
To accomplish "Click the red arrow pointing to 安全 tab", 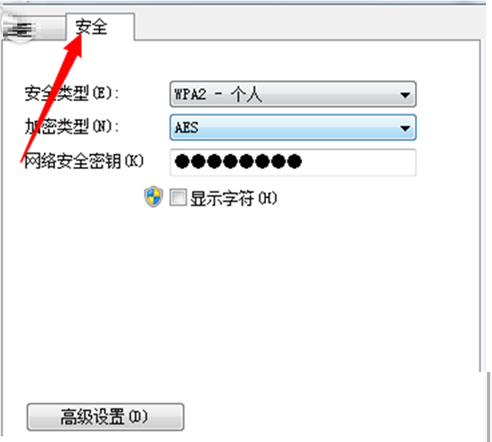I will 52,98.
